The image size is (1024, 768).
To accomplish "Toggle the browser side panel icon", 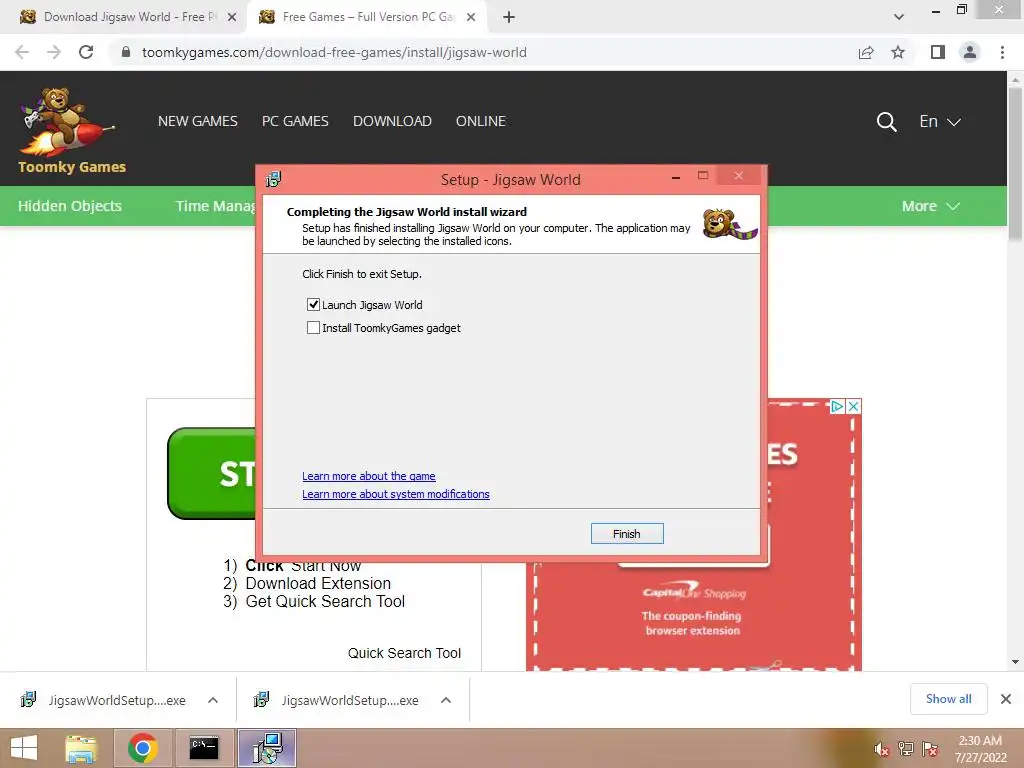I will pyautogui.click(x=938, y=52).
